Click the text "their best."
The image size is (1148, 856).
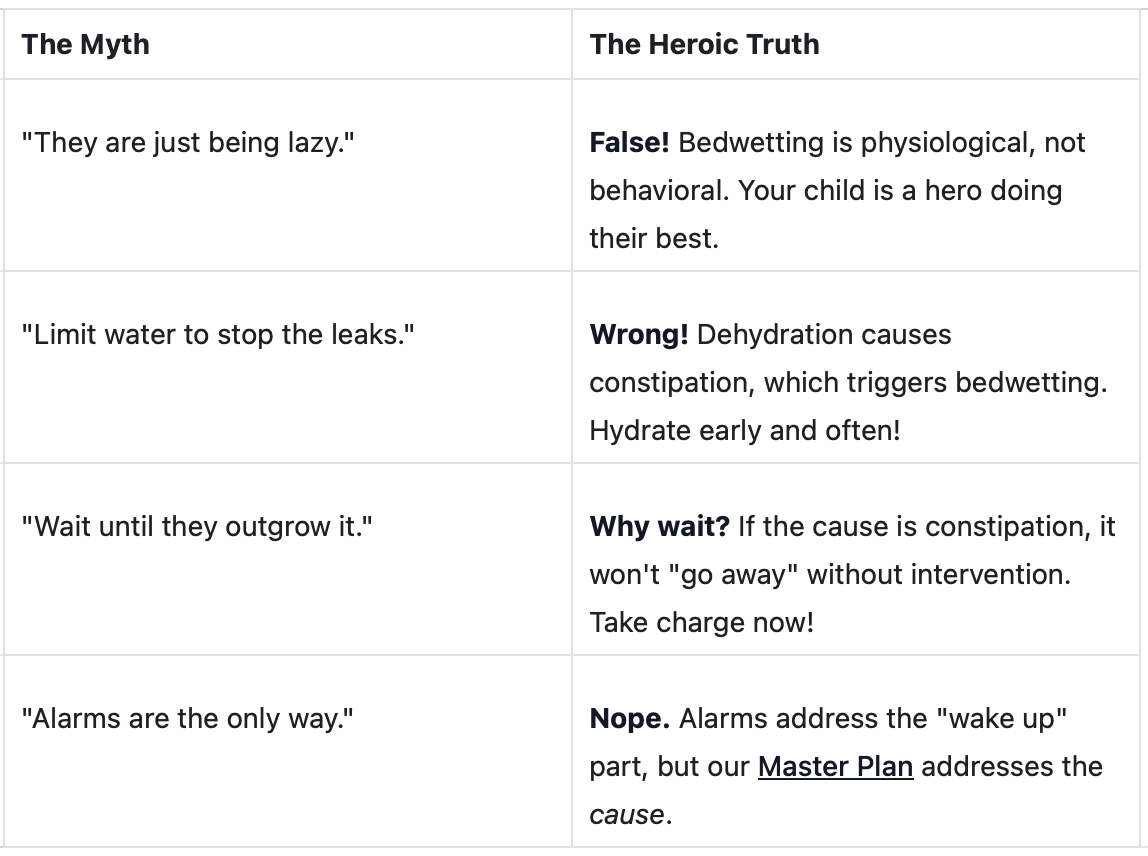[x=654, y=238]
